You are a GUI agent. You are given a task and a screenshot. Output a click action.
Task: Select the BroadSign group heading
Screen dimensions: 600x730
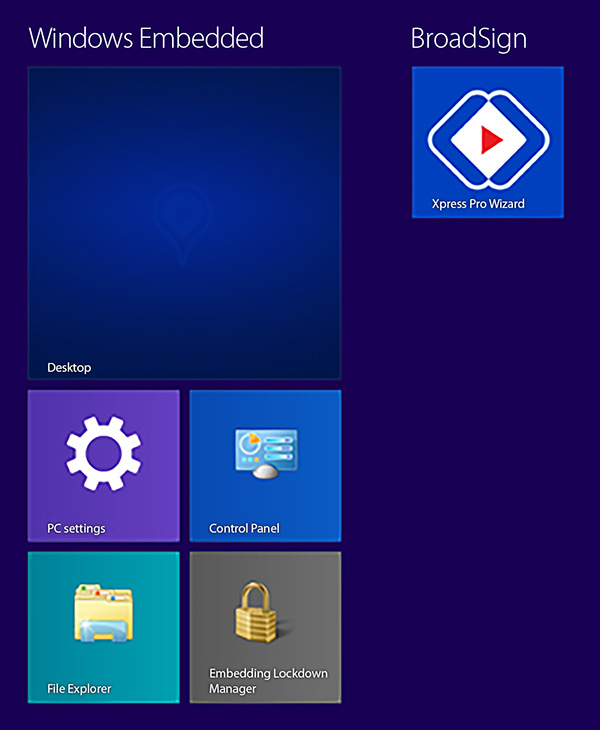coord(469,39)
